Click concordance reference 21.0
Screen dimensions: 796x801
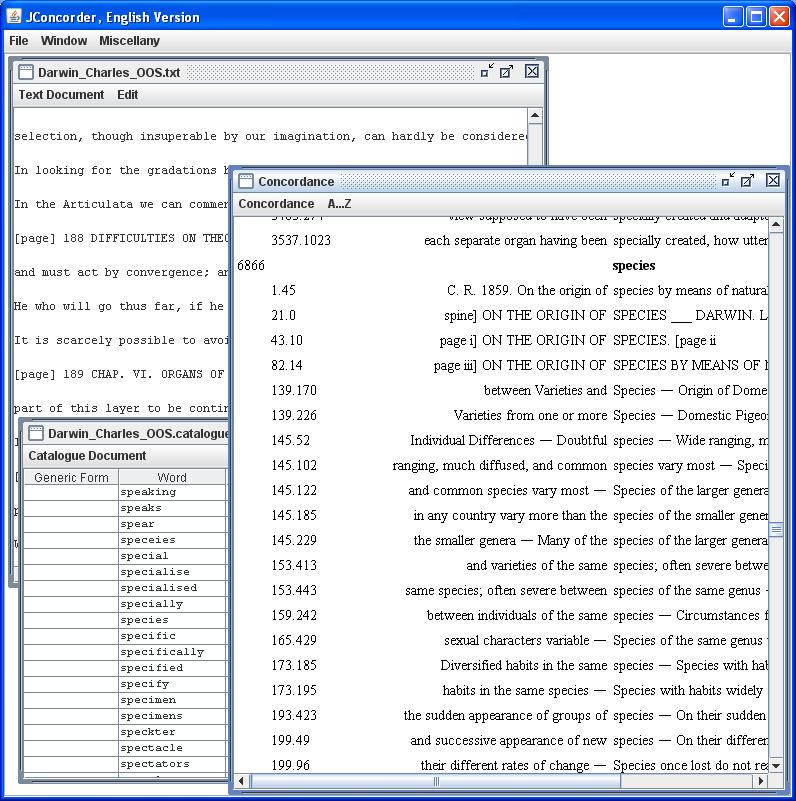[x=284, y=316]
